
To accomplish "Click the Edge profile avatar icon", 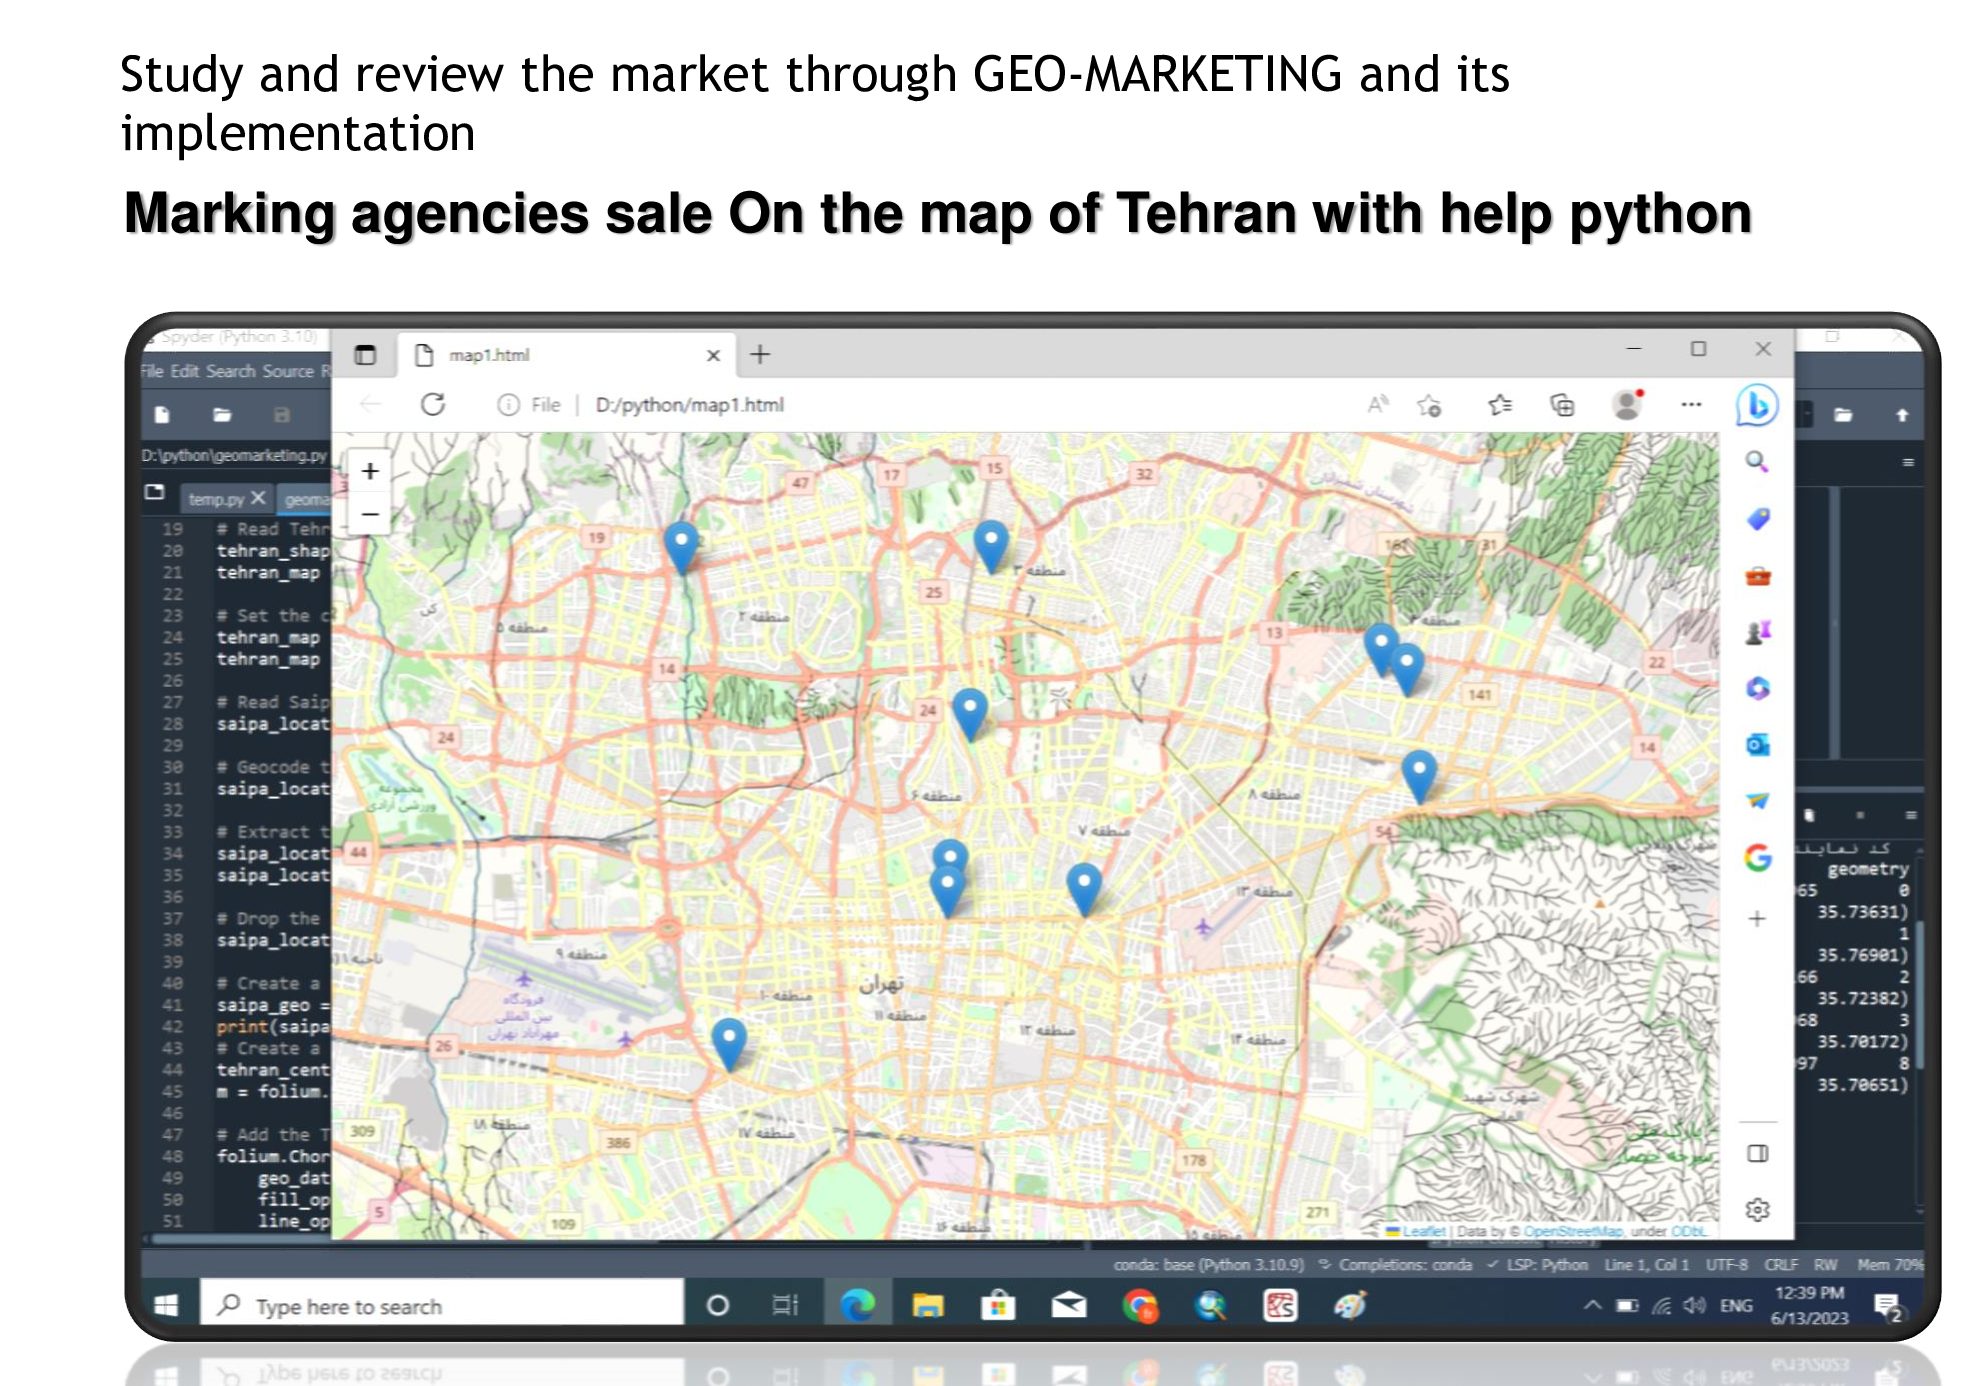I will coord(1627,405).
